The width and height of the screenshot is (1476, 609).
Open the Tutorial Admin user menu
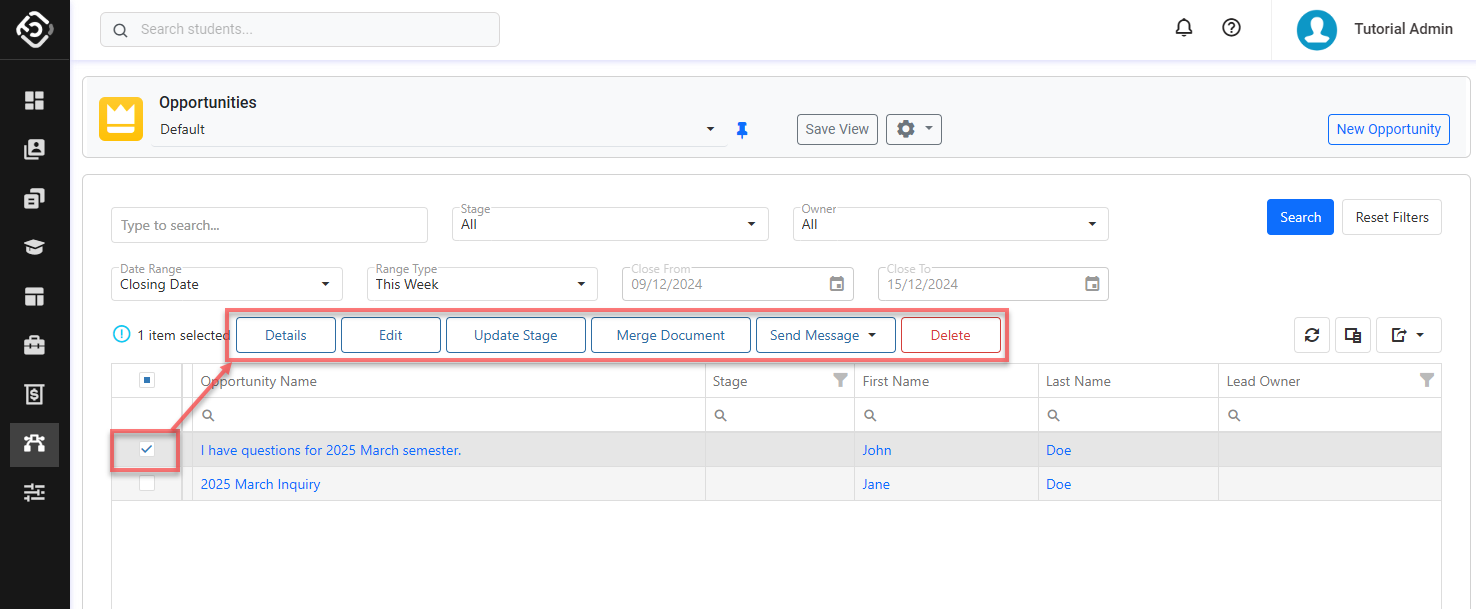click(1375, 29)
